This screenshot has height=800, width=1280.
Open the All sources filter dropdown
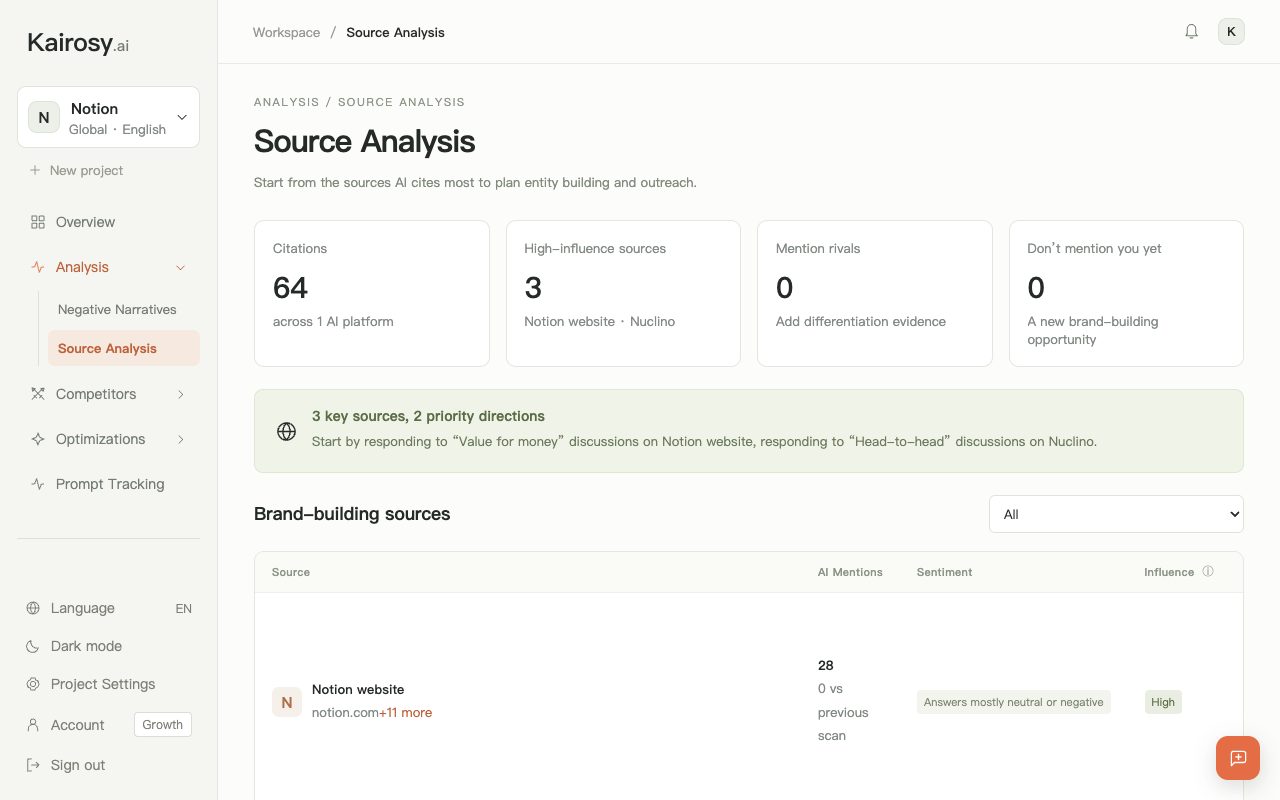(1116, 514)
